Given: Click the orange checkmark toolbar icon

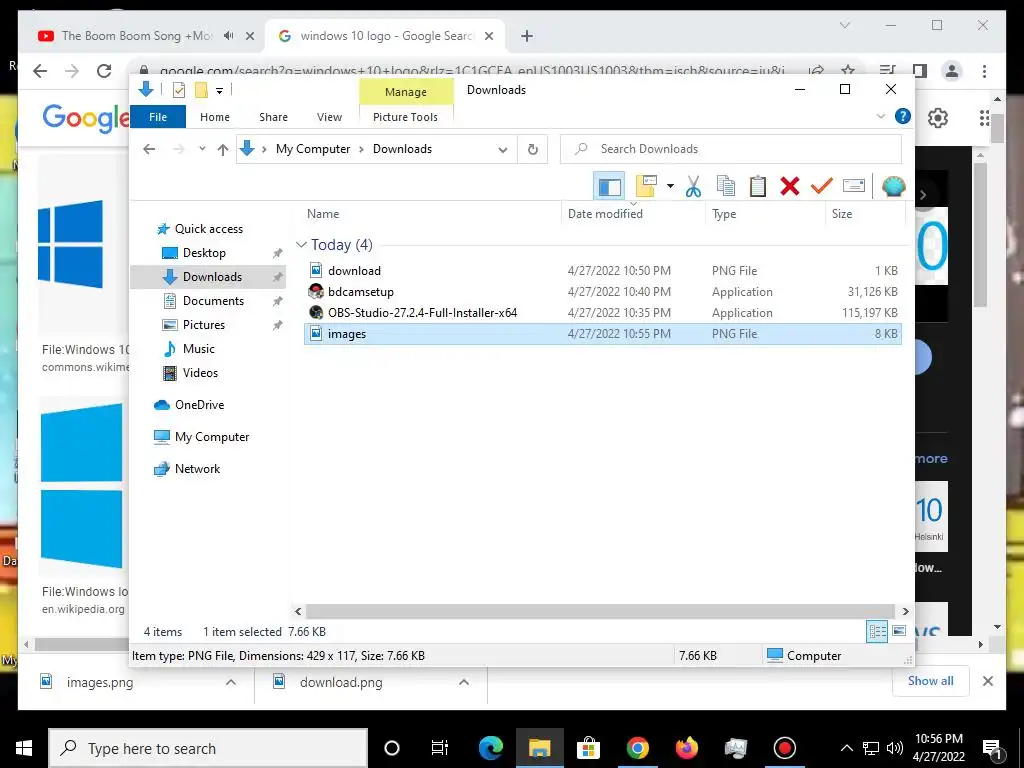Looking at the screenshot, I should pyautogui.click(x=822, y=186).
